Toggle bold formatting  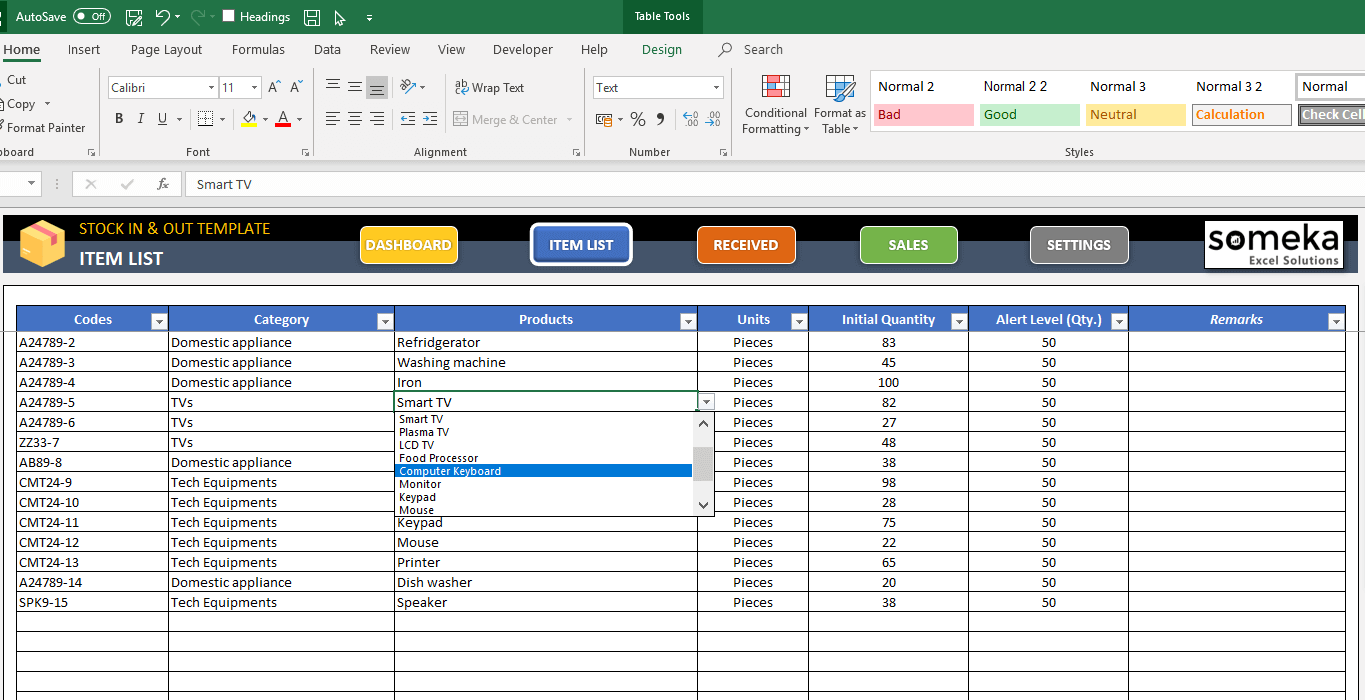coord(118,118)
